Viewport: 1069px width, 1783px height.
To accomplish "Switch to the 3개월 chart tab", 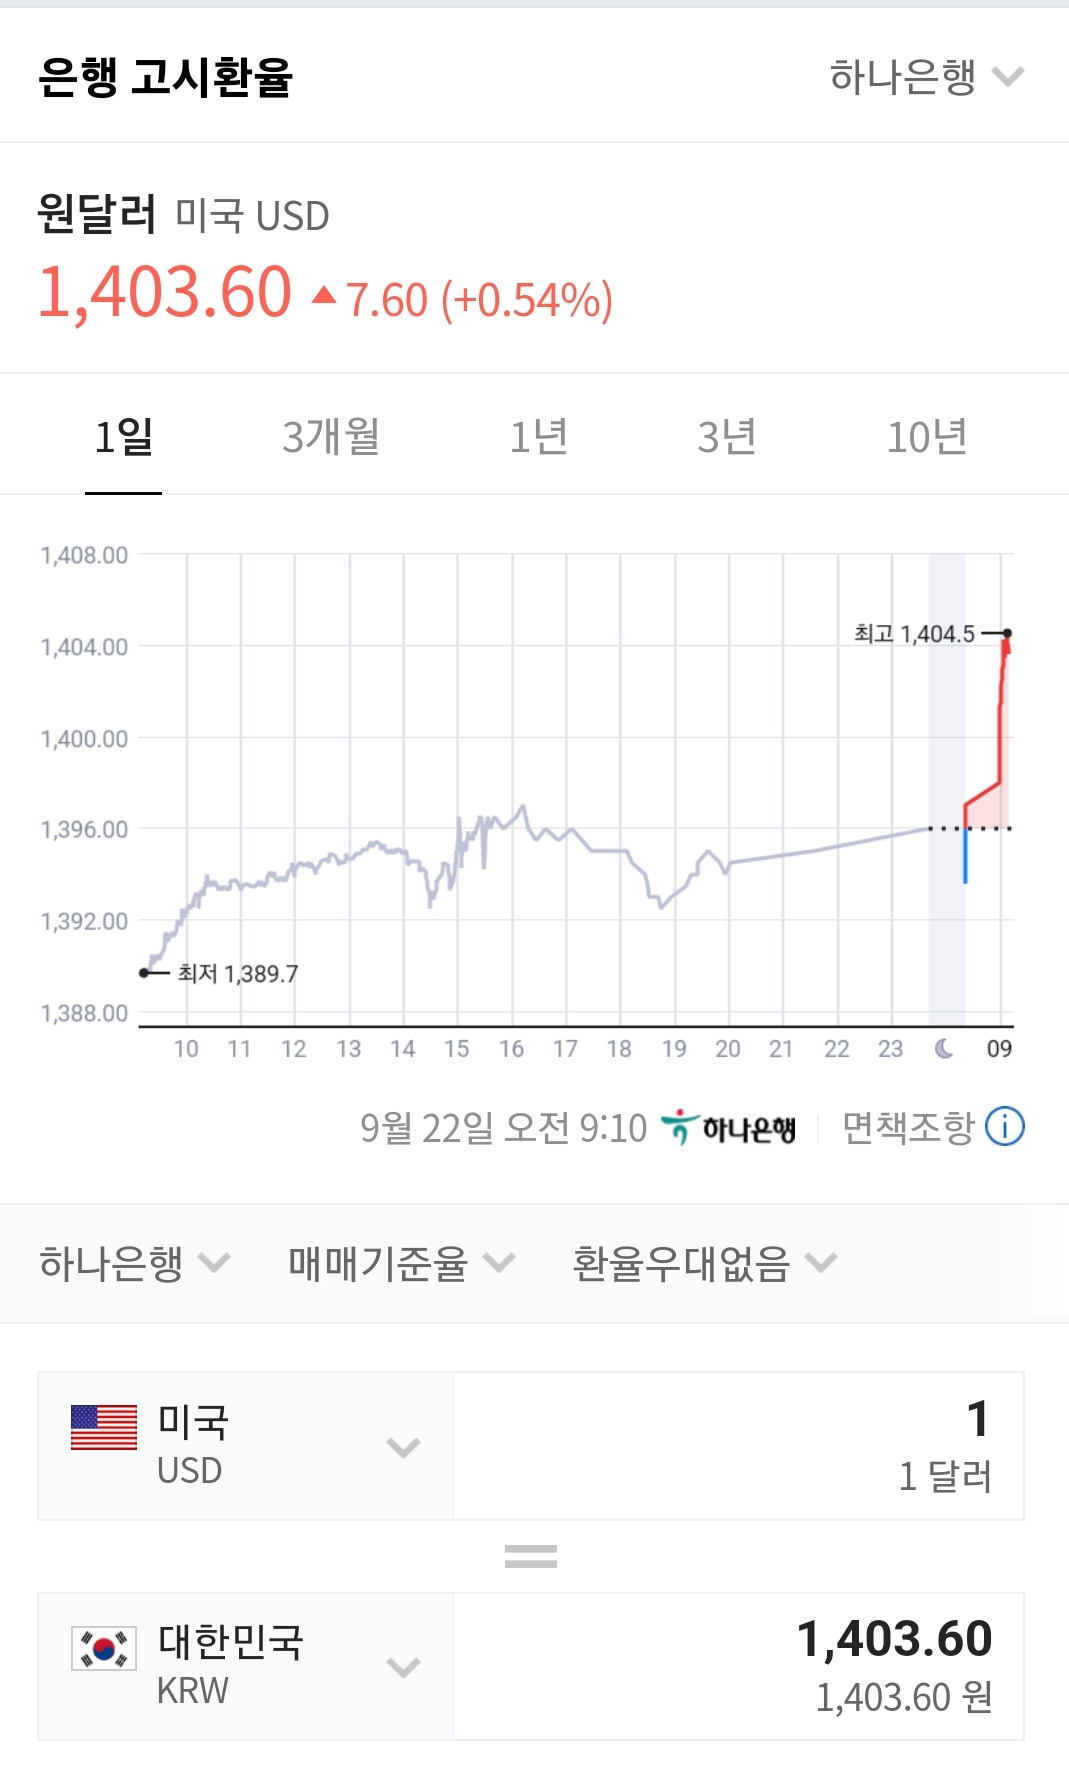I will tap(331, 437).
